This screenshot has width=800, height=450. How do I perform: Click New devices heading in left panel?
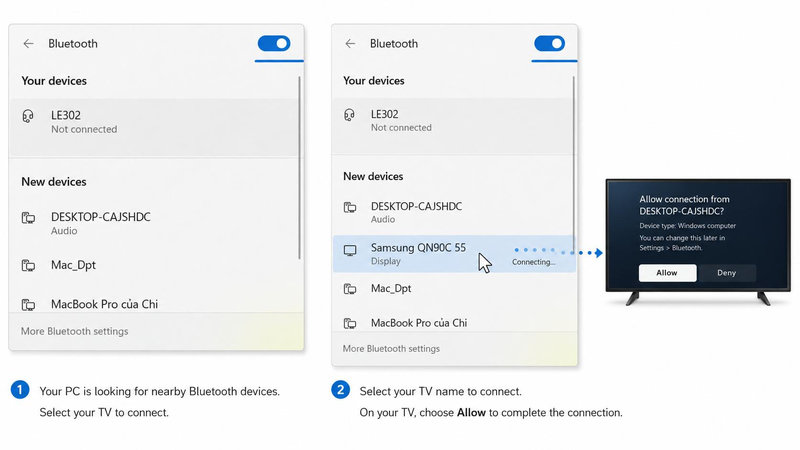[54, 182]
